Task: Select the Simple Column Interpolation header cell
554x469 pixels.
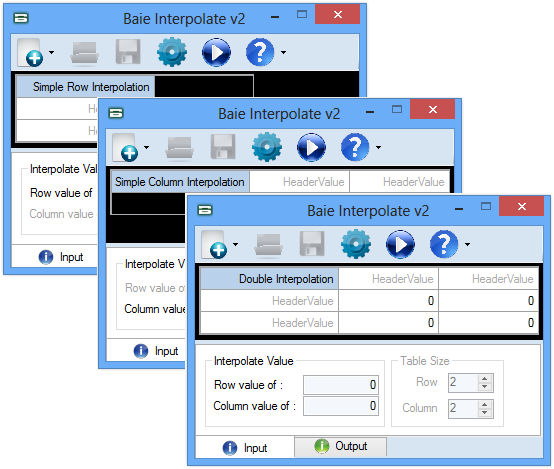Action: pyautogui.click(x=180, y=182)
